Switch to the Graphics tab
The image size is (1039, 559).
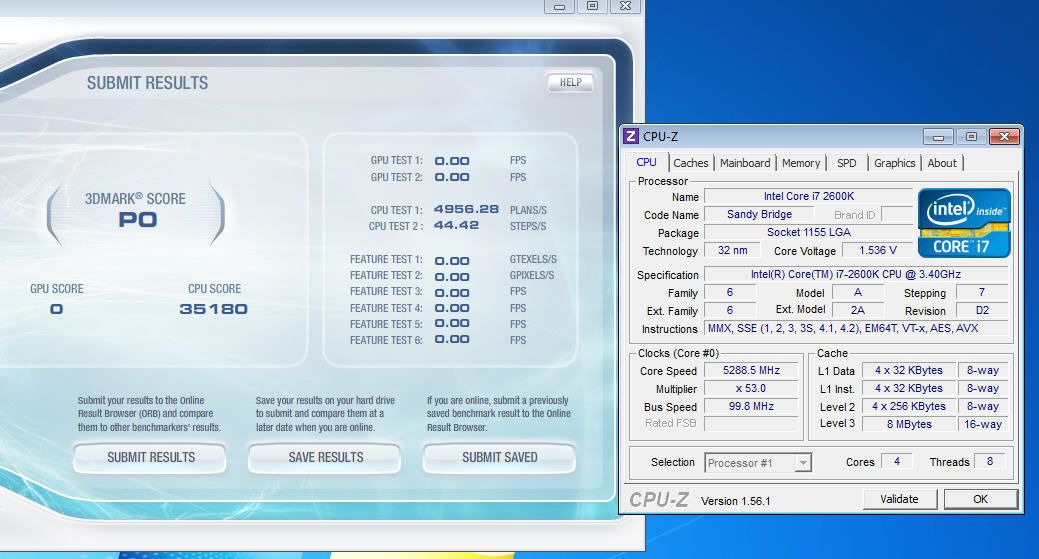[894, 163]
